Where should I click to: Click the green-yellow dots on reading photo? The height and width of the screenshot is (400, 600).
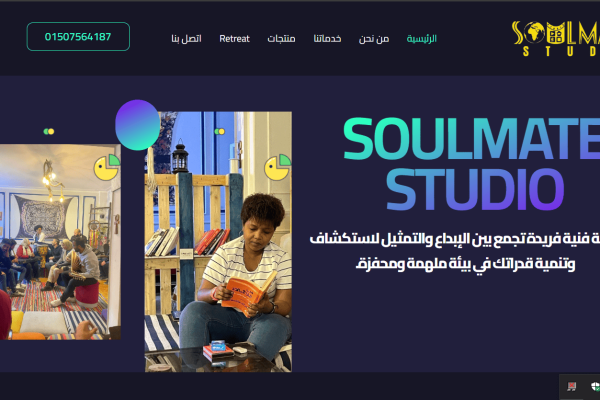click(219, 131)
